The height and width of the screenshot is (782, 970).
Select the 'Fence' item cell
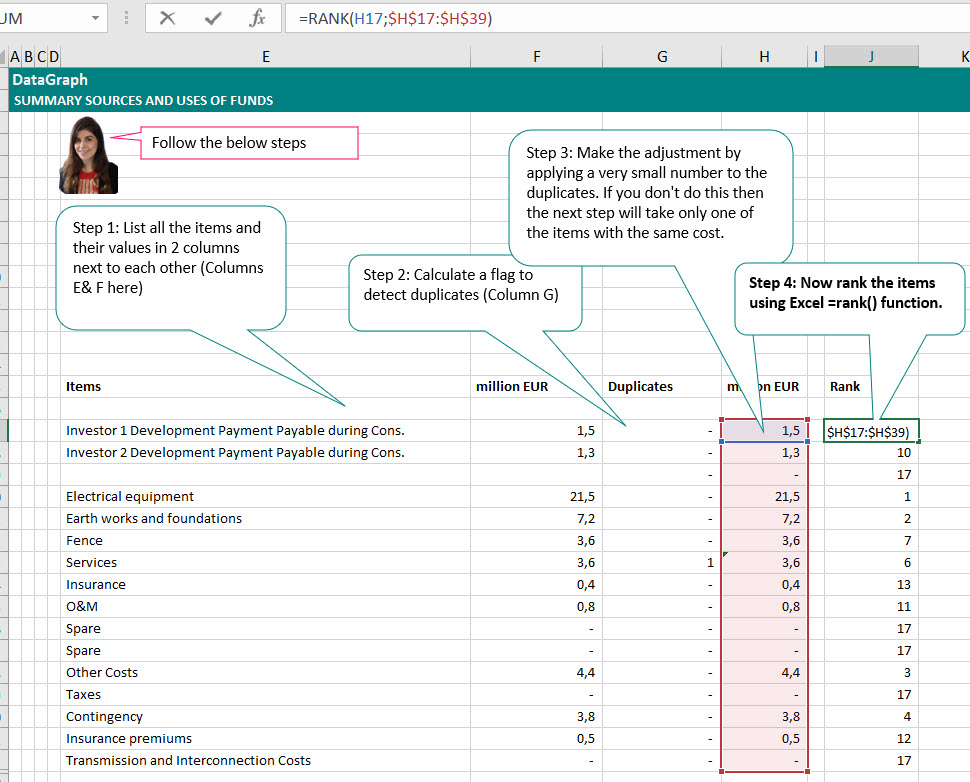tap(265, 541)
